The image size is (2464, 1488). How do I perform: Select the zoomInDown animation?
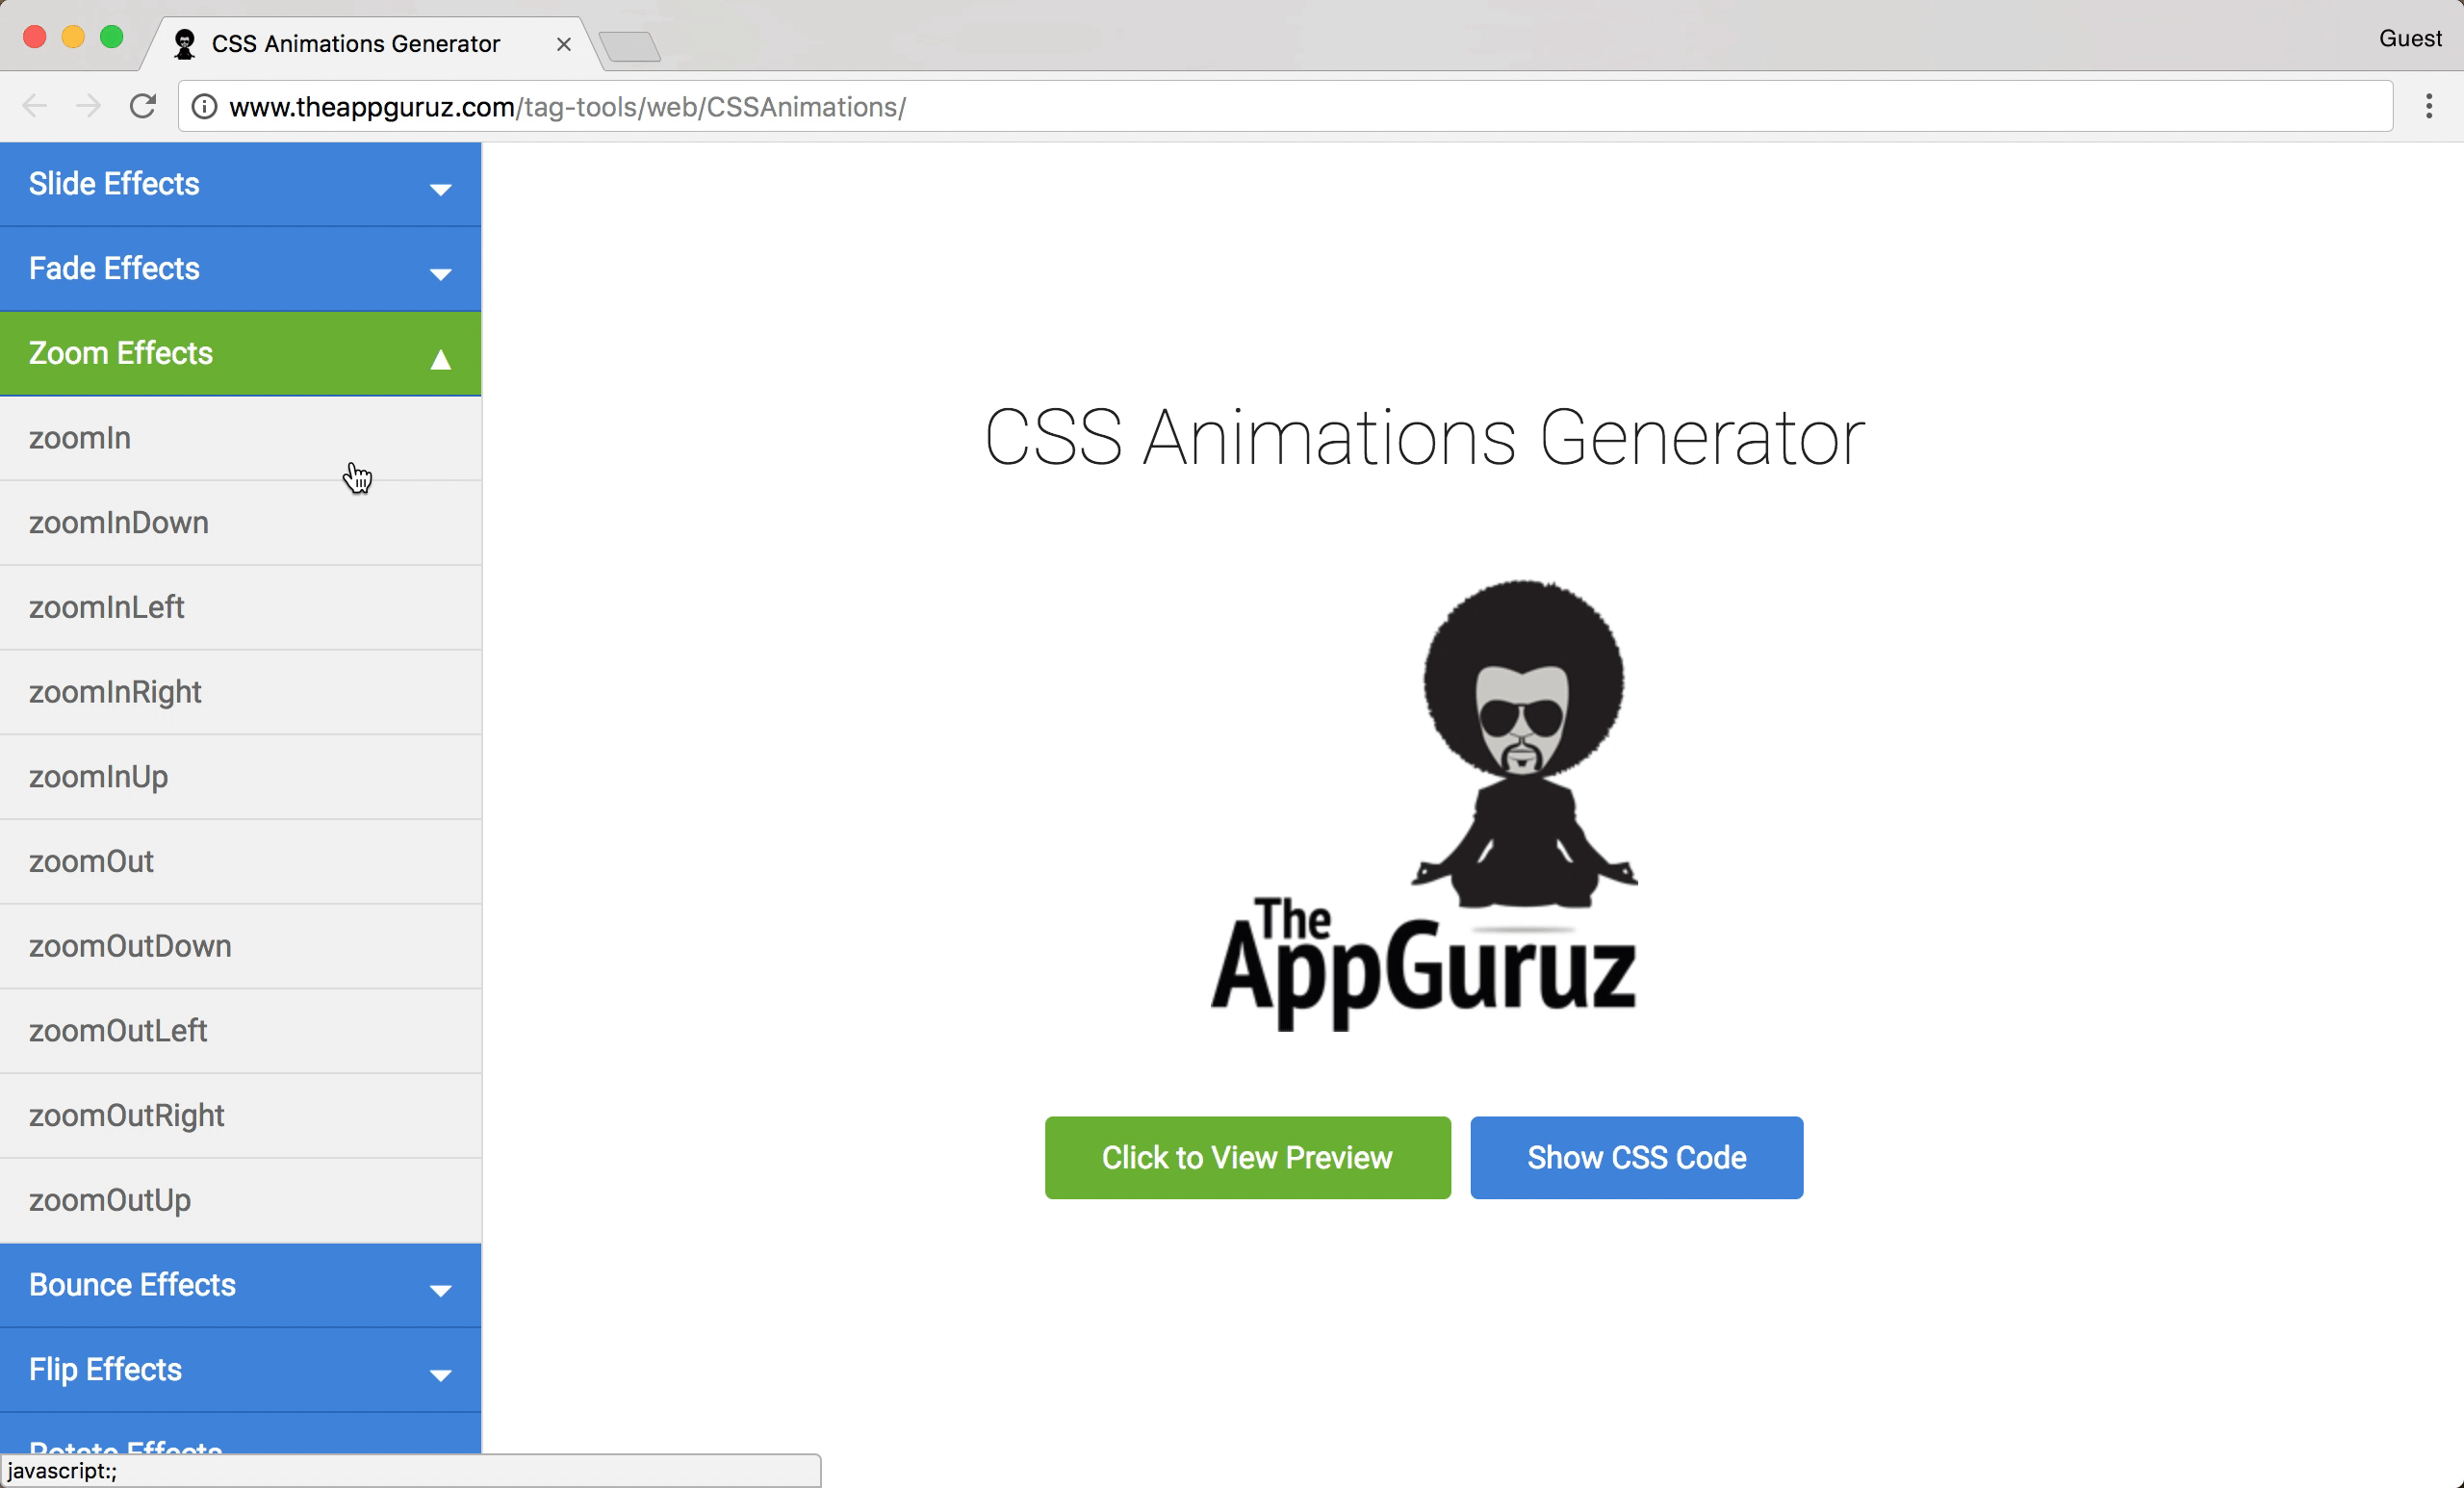(x=119, y=523)
